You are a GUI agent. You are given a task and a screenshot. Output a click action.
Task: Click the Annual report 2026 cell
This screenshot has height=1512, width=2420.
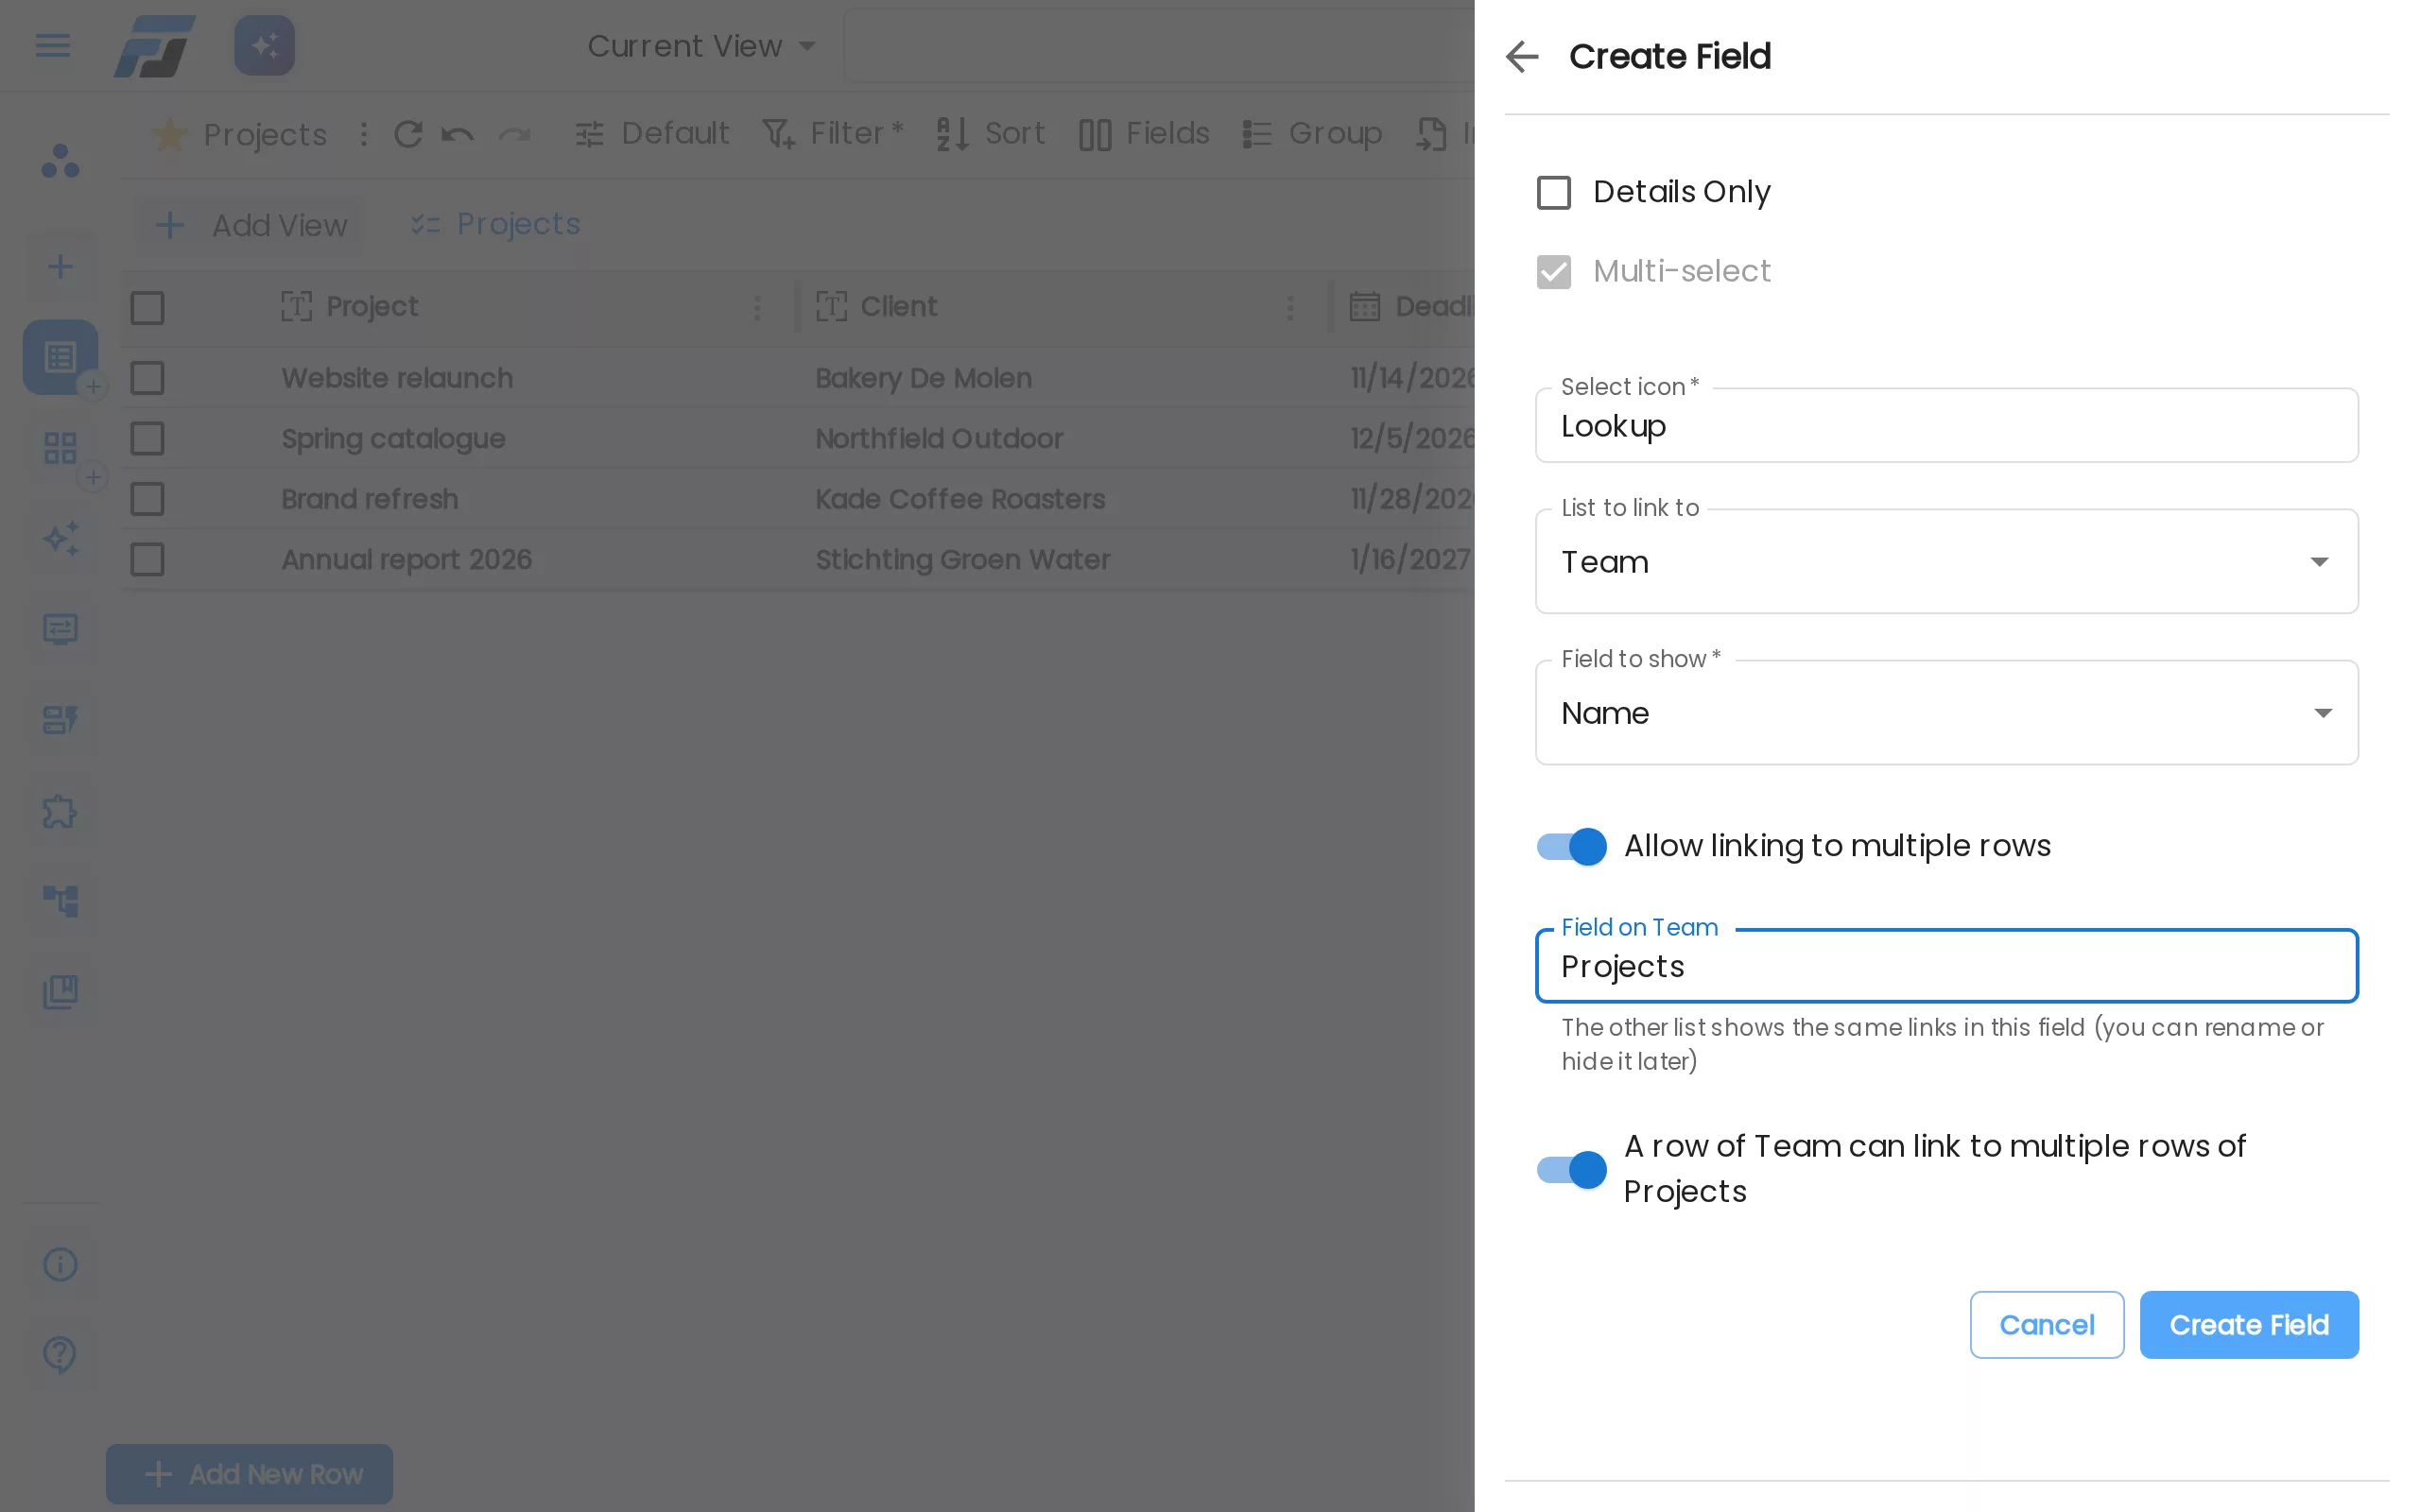[406, 559]
